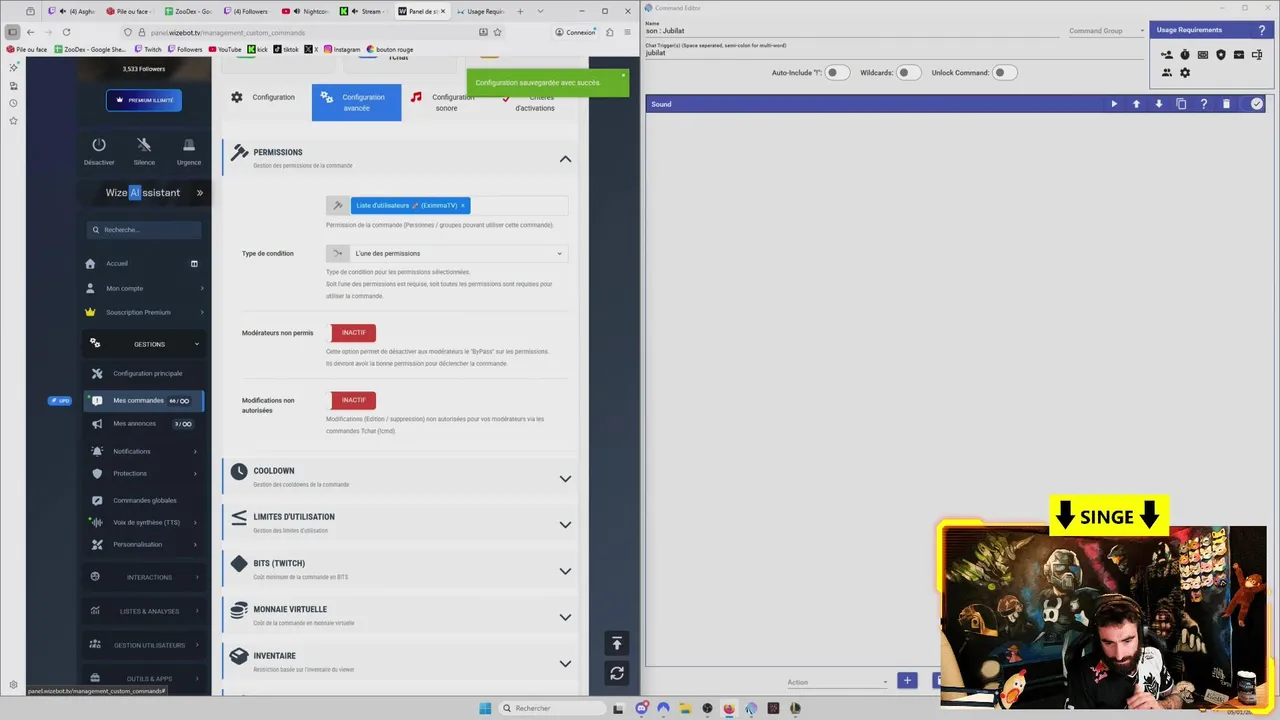Toggle the Auto-Include '!' switch

pos(837,72)
